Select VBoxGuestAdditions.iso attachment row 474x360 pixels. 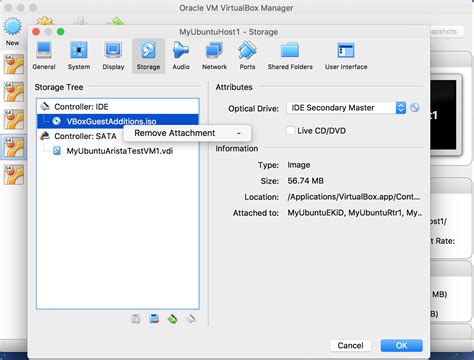(x=118, y=121)
